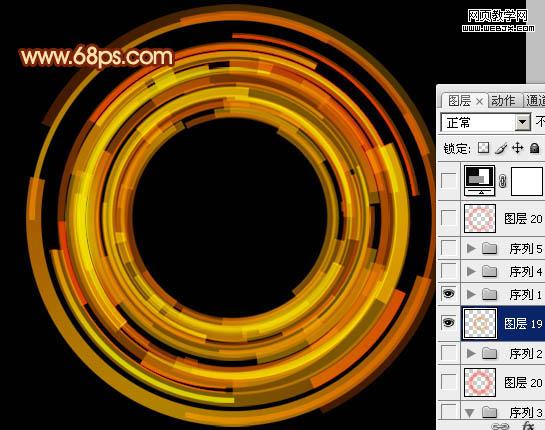This screenshot has width=545, height=430.
Task: Expand the 序列 2 group arrow
Action: (x=471, y=354)
